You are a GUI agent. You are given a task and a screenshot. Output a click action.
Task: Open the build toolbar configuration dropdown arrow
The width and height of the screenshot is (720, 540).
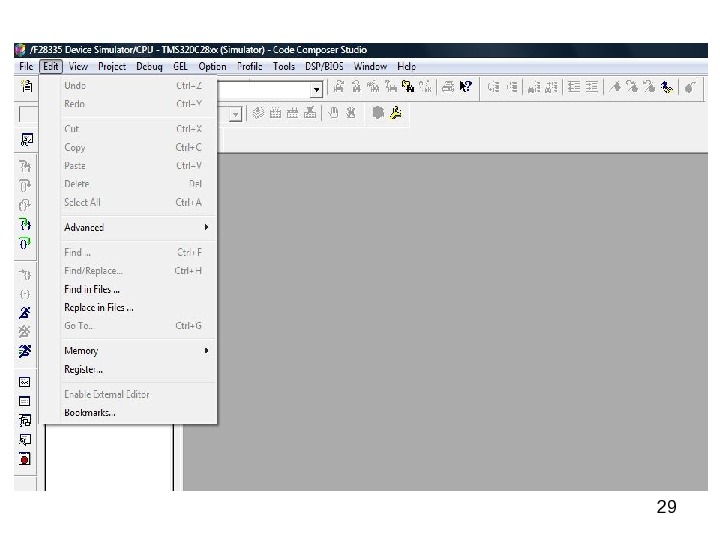point(236,113)
